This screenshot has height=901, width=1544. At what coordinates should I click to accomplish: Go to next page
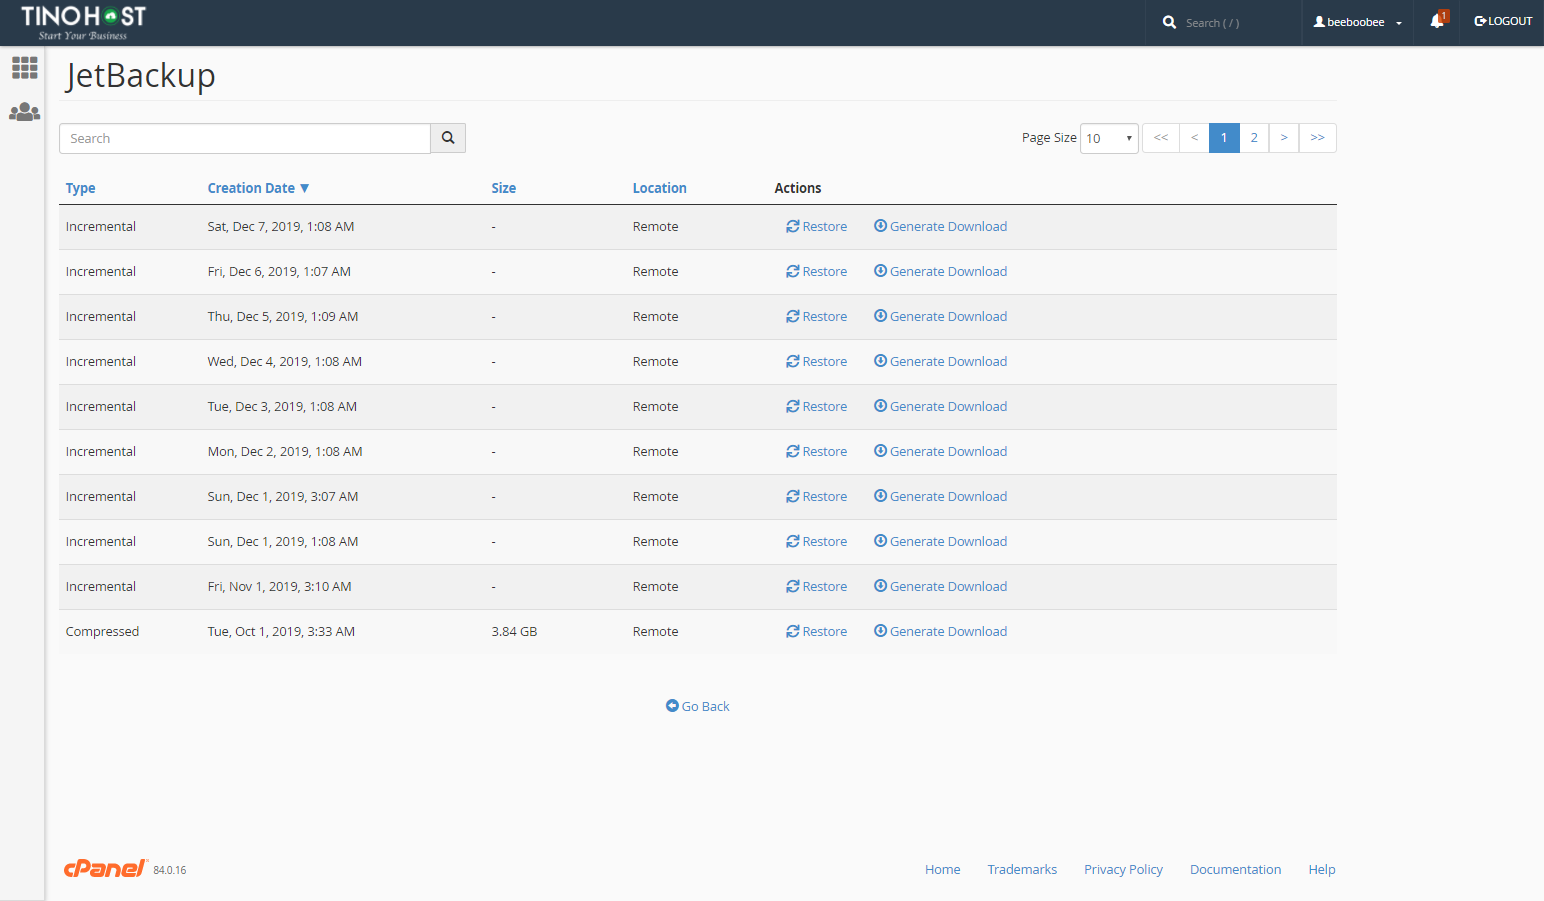pyautogui.click(x=1284, y=138)
